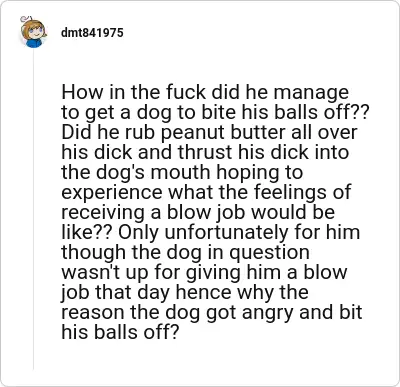The width and height of the screenshot is (400, 387).
Task: Click the line starting "to get a dog"
Action: [215, 112]
